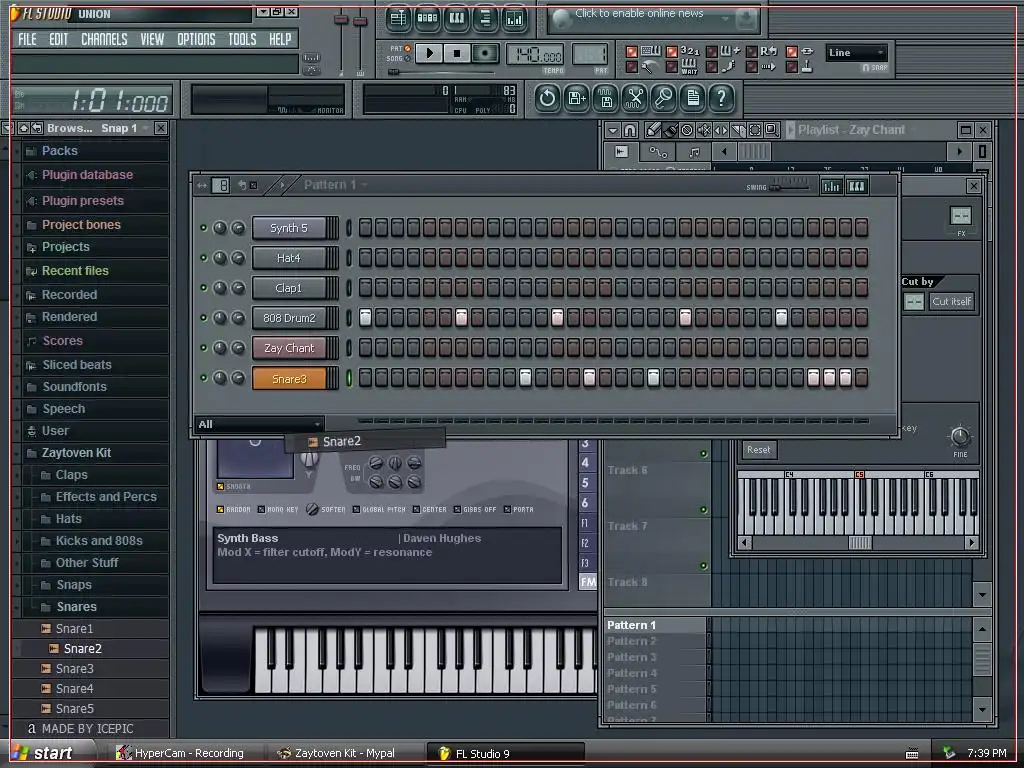Toggle the Playlist snap magnet icon
The width and height of the screenshot is (1024, 768).
(630, 130)
